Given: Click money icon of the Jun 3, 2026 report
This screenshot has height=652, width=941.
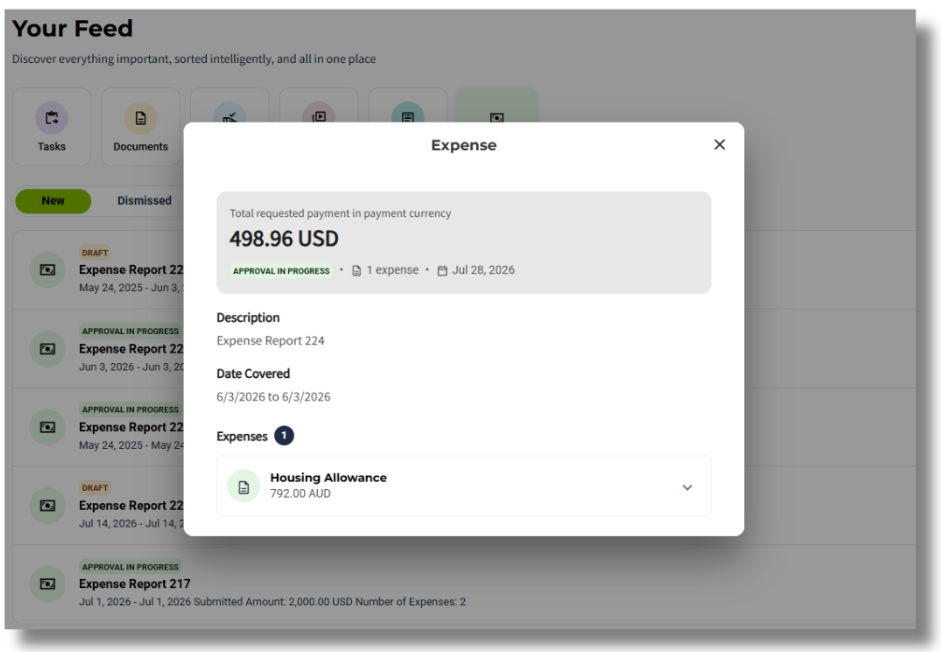Looking at the screenshot, I should coord(47,349).
